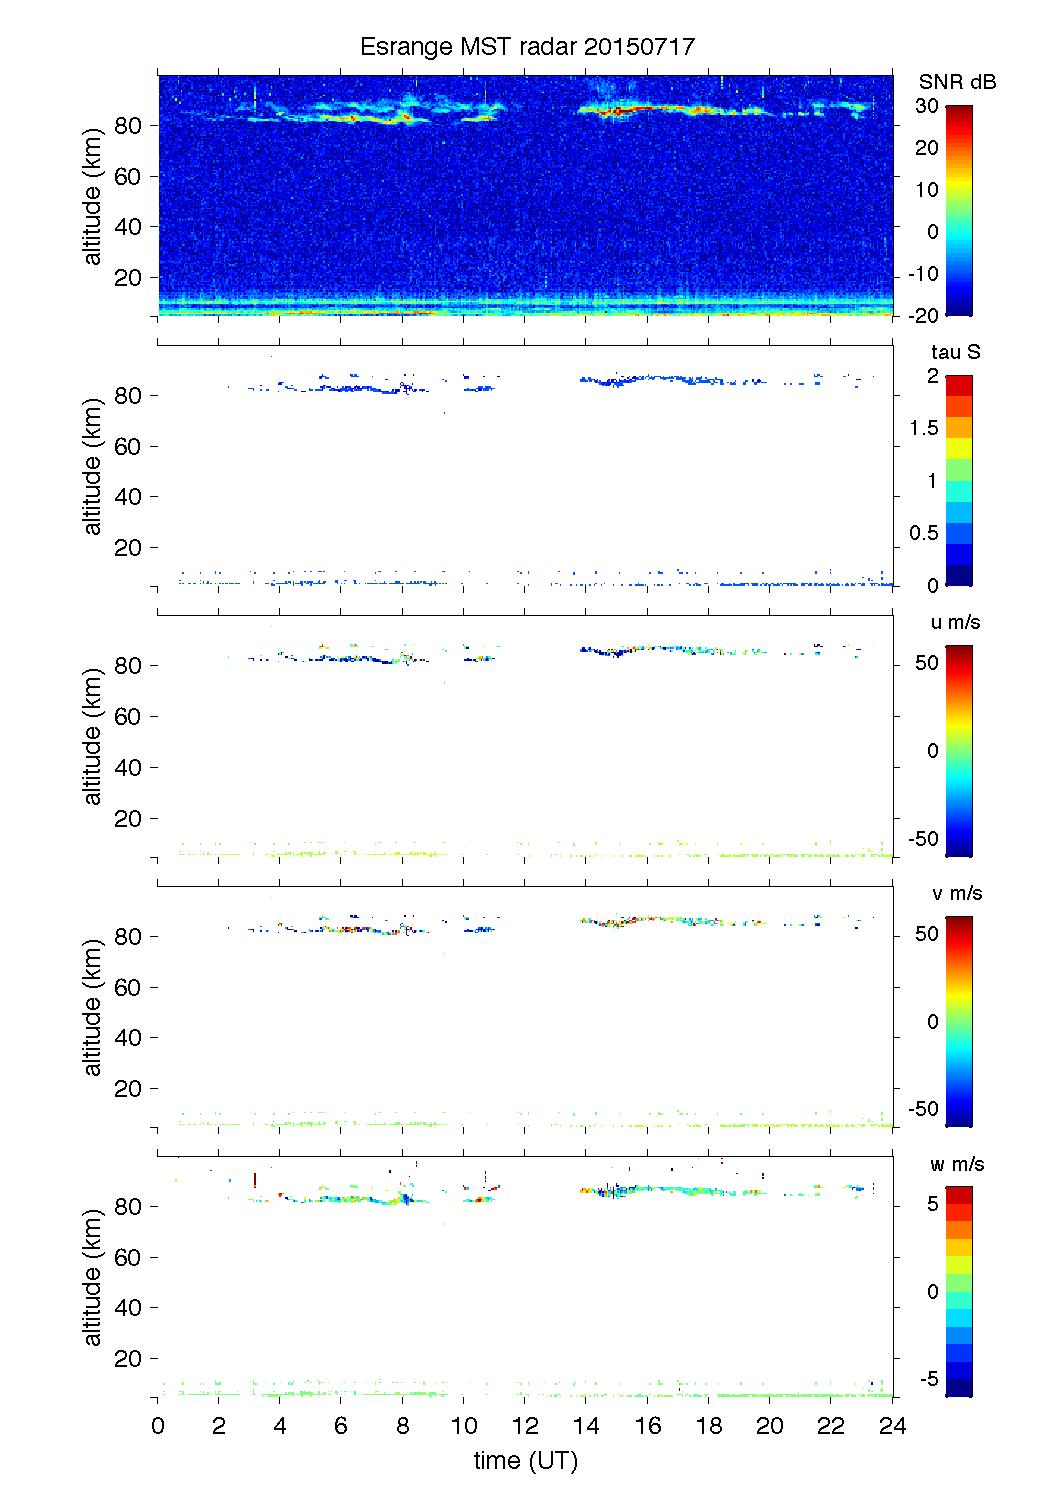The width and height of the screenshot is (1051, 1501).
Task: Click the 'tau S' colorbar label
Action: [955, 352]
